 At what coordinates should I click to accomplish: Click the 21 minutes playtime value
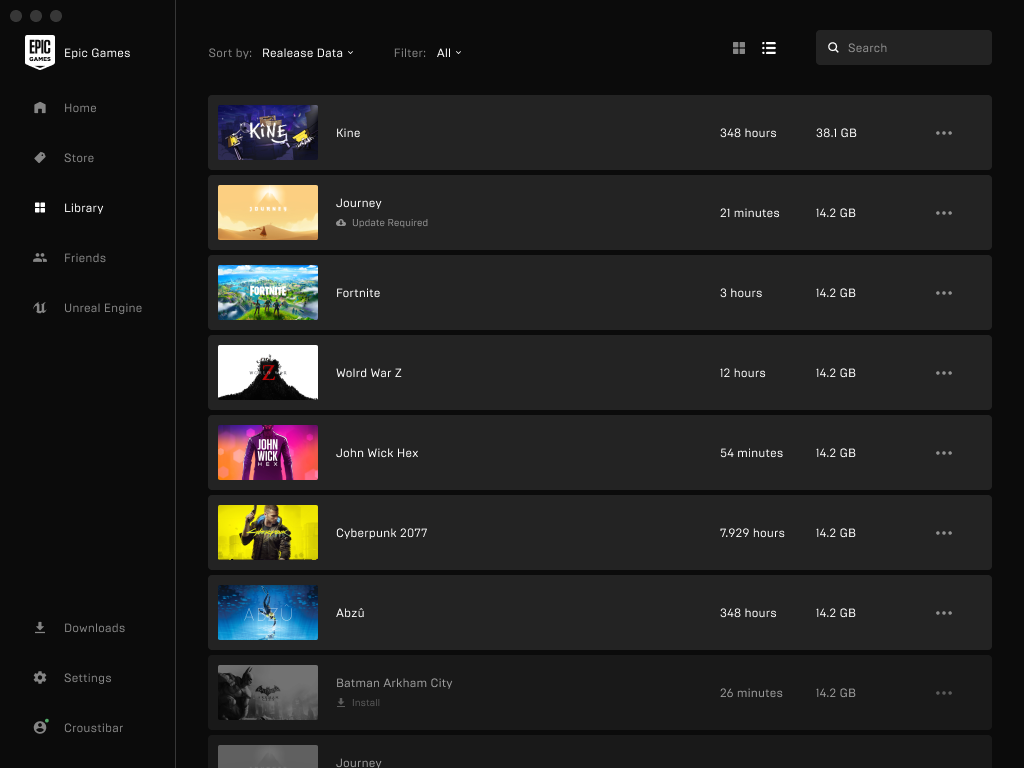[750, 213]
